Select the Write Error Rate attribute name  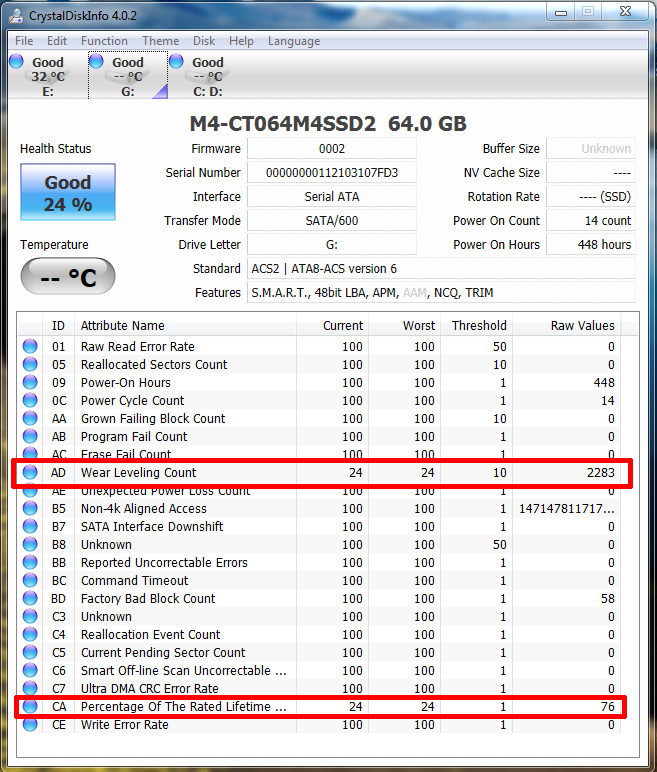[125, 725]
